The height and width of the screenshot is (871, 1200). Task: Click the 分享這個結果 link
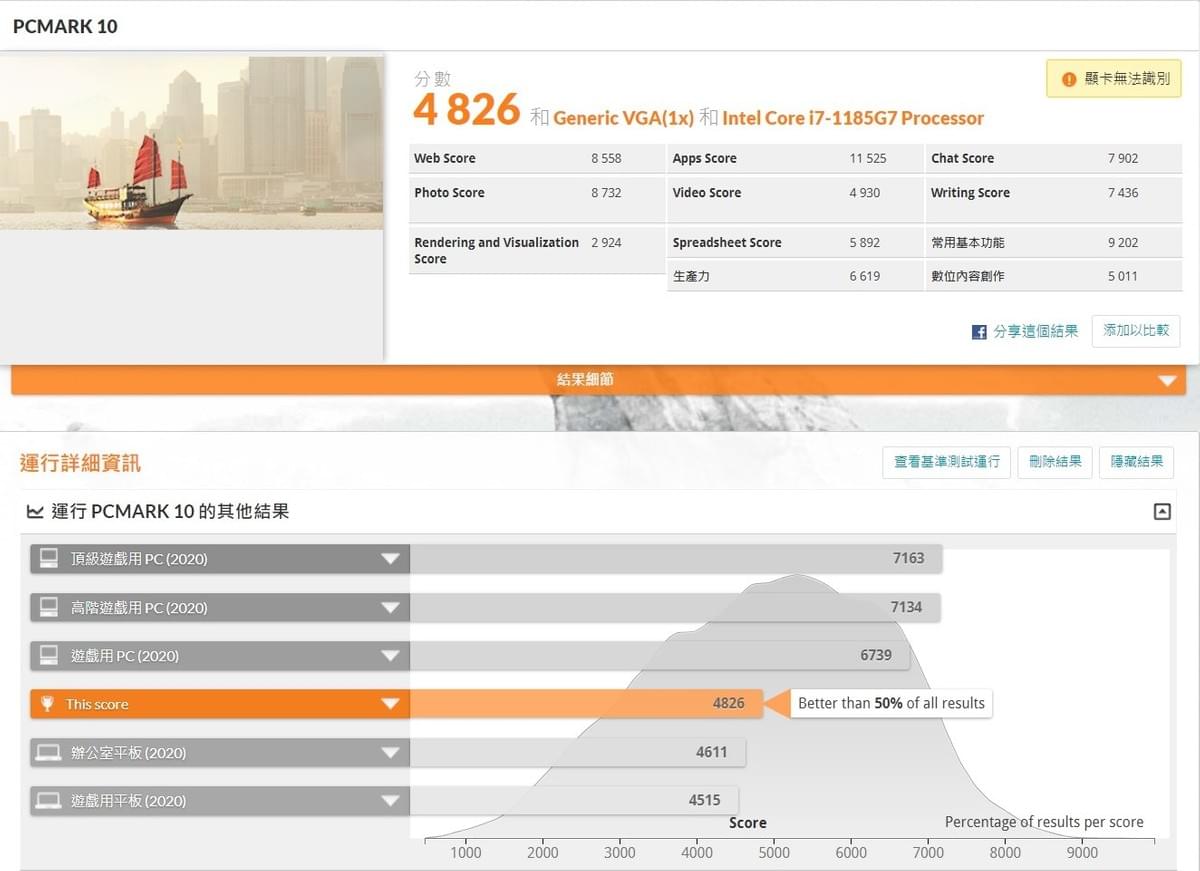(x=1035, y=332)
